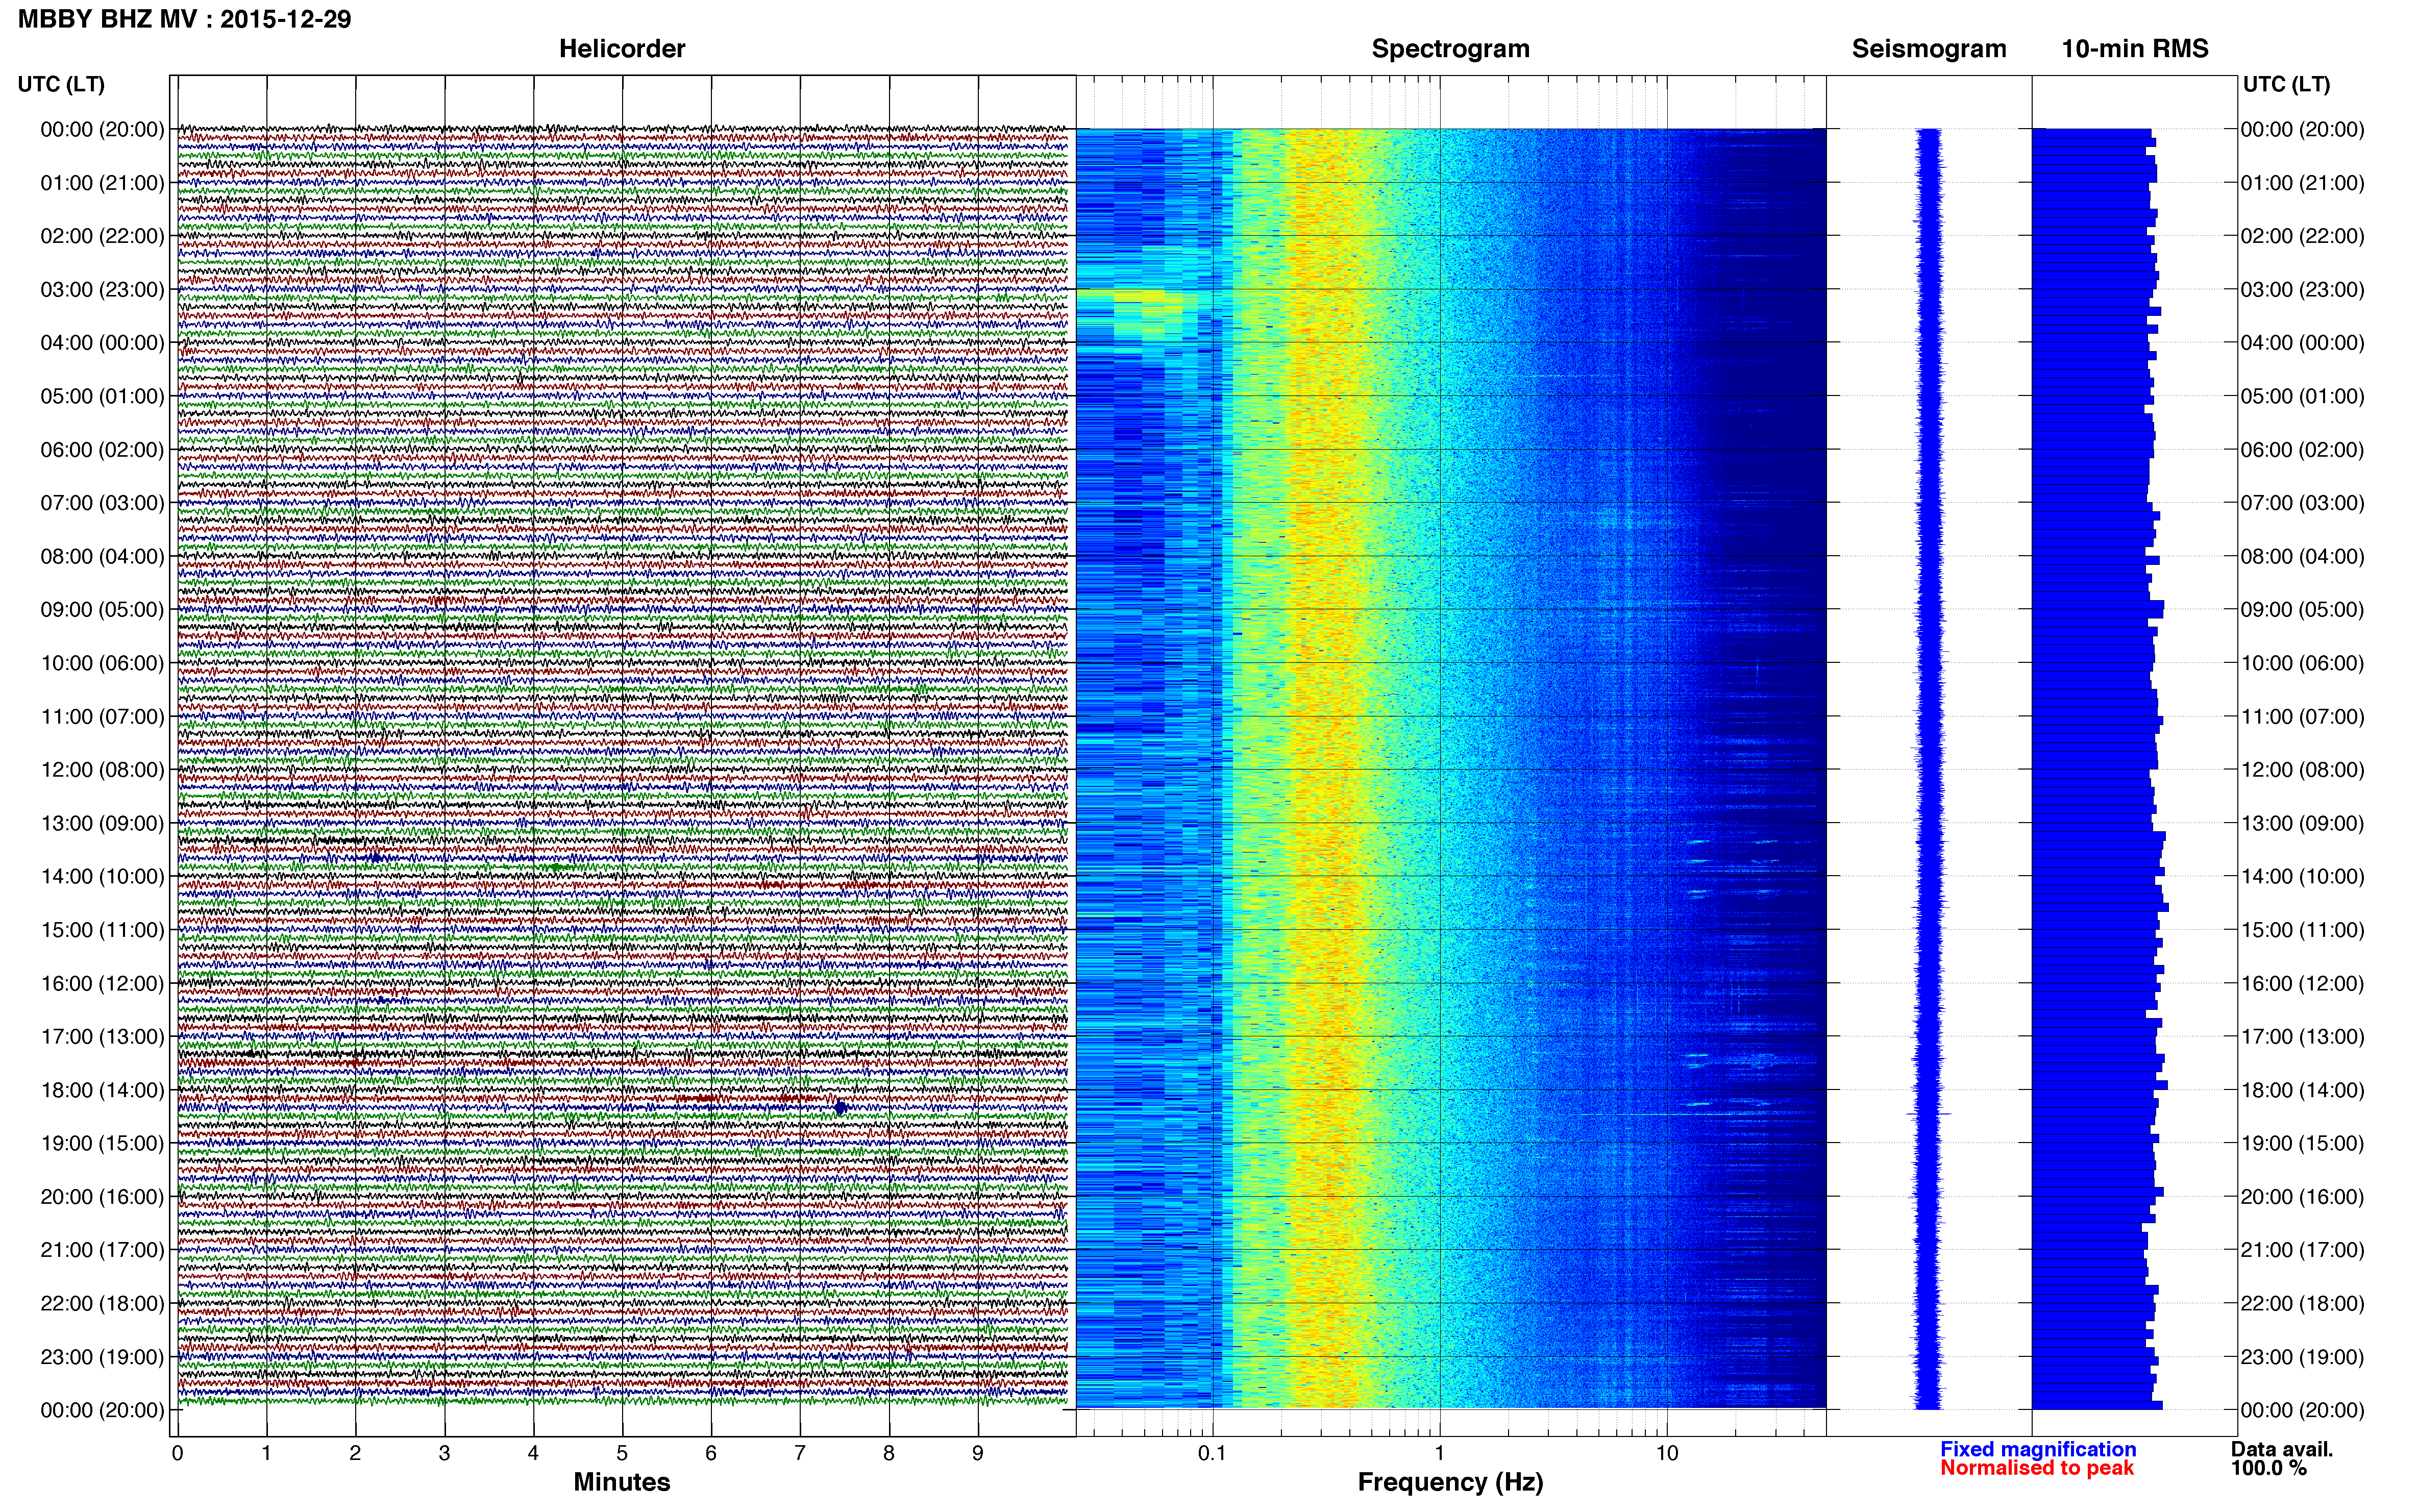Click the 10 tick on the frequency axis
The height and width of the screenshot is (1512, 2419).
1667,1454
